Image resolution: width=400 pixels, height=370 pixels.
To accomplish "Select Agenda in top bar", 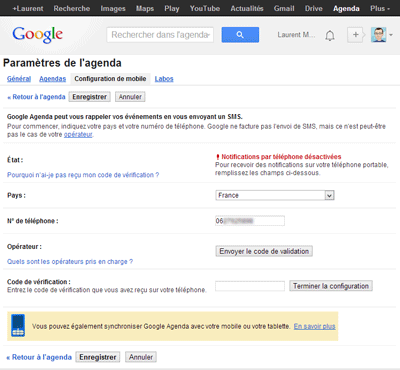I will 346,8.
